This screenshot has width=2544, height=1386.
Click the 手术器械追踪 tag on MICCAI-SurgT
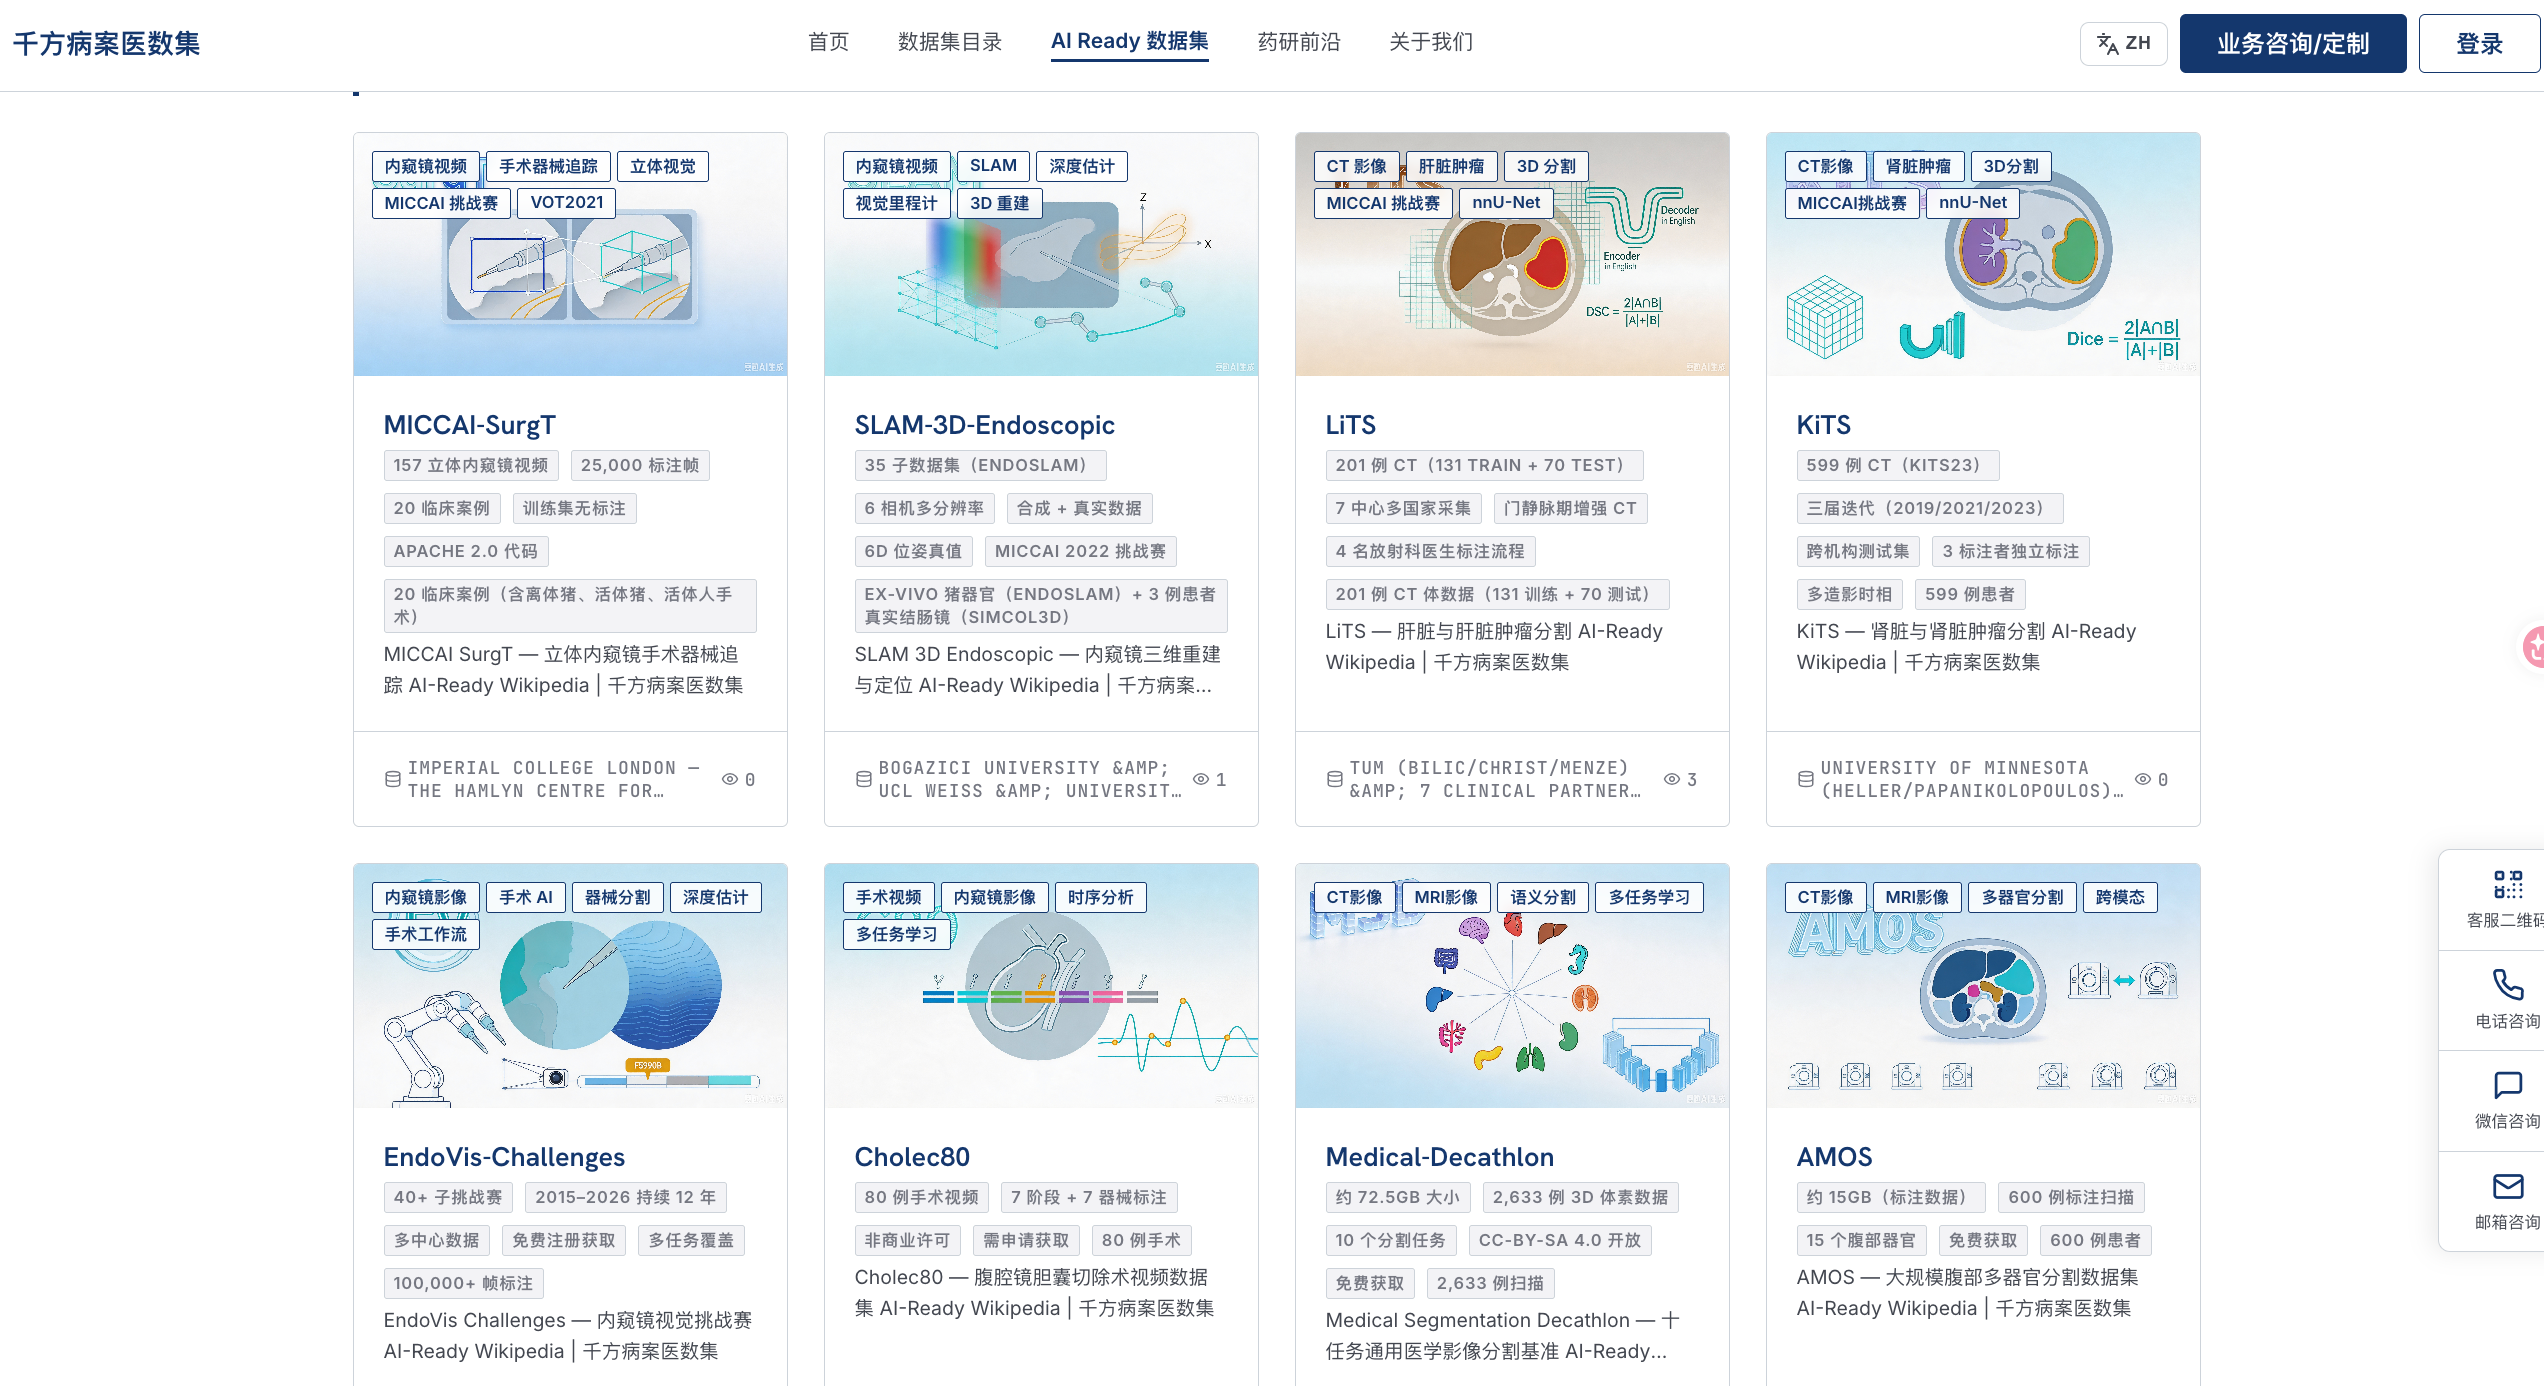549,166
